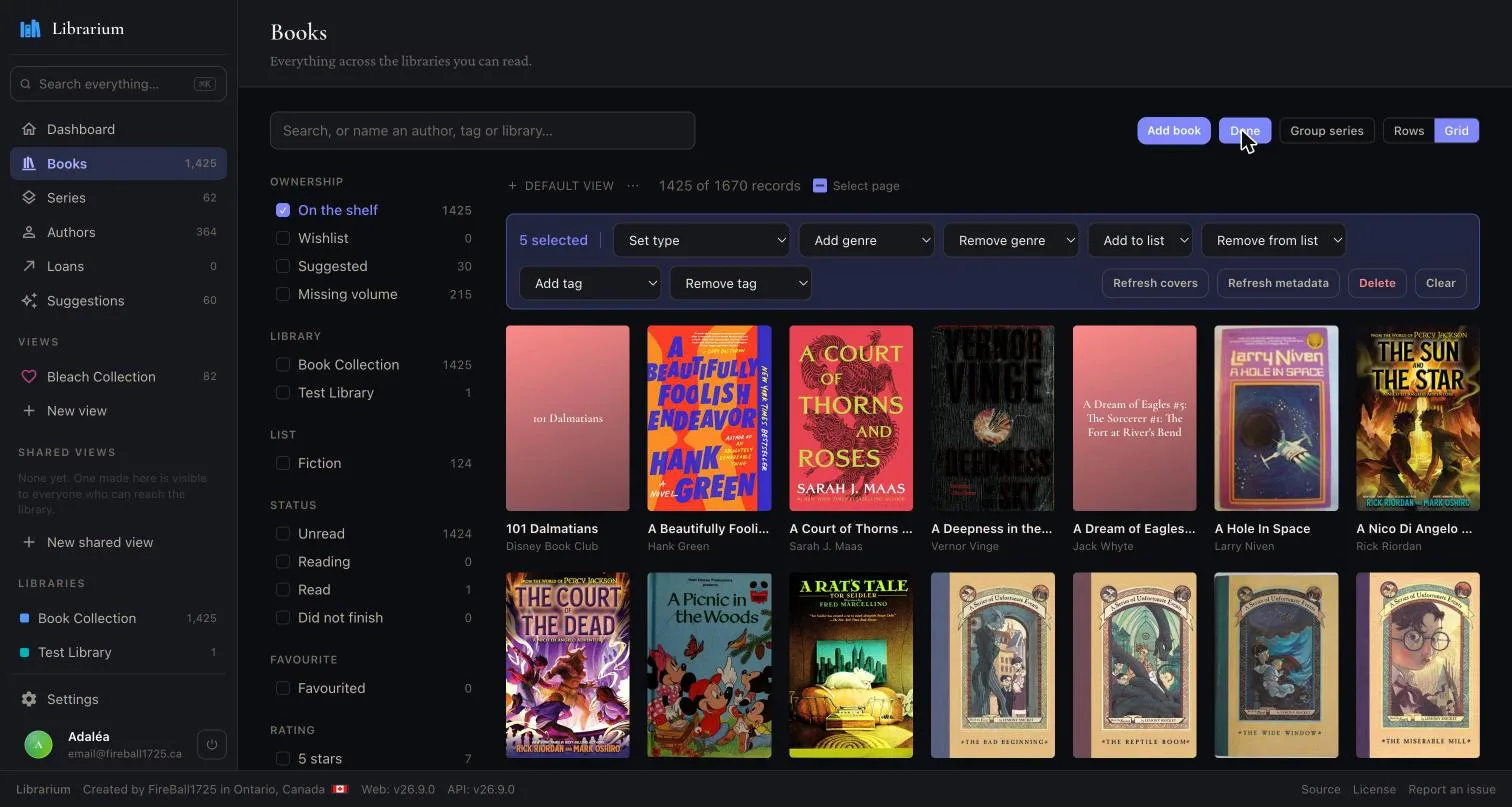This screenshot has height=807, width=1512.
Task: Focus the author, tag or library search box
Action: tap(482, 131)
